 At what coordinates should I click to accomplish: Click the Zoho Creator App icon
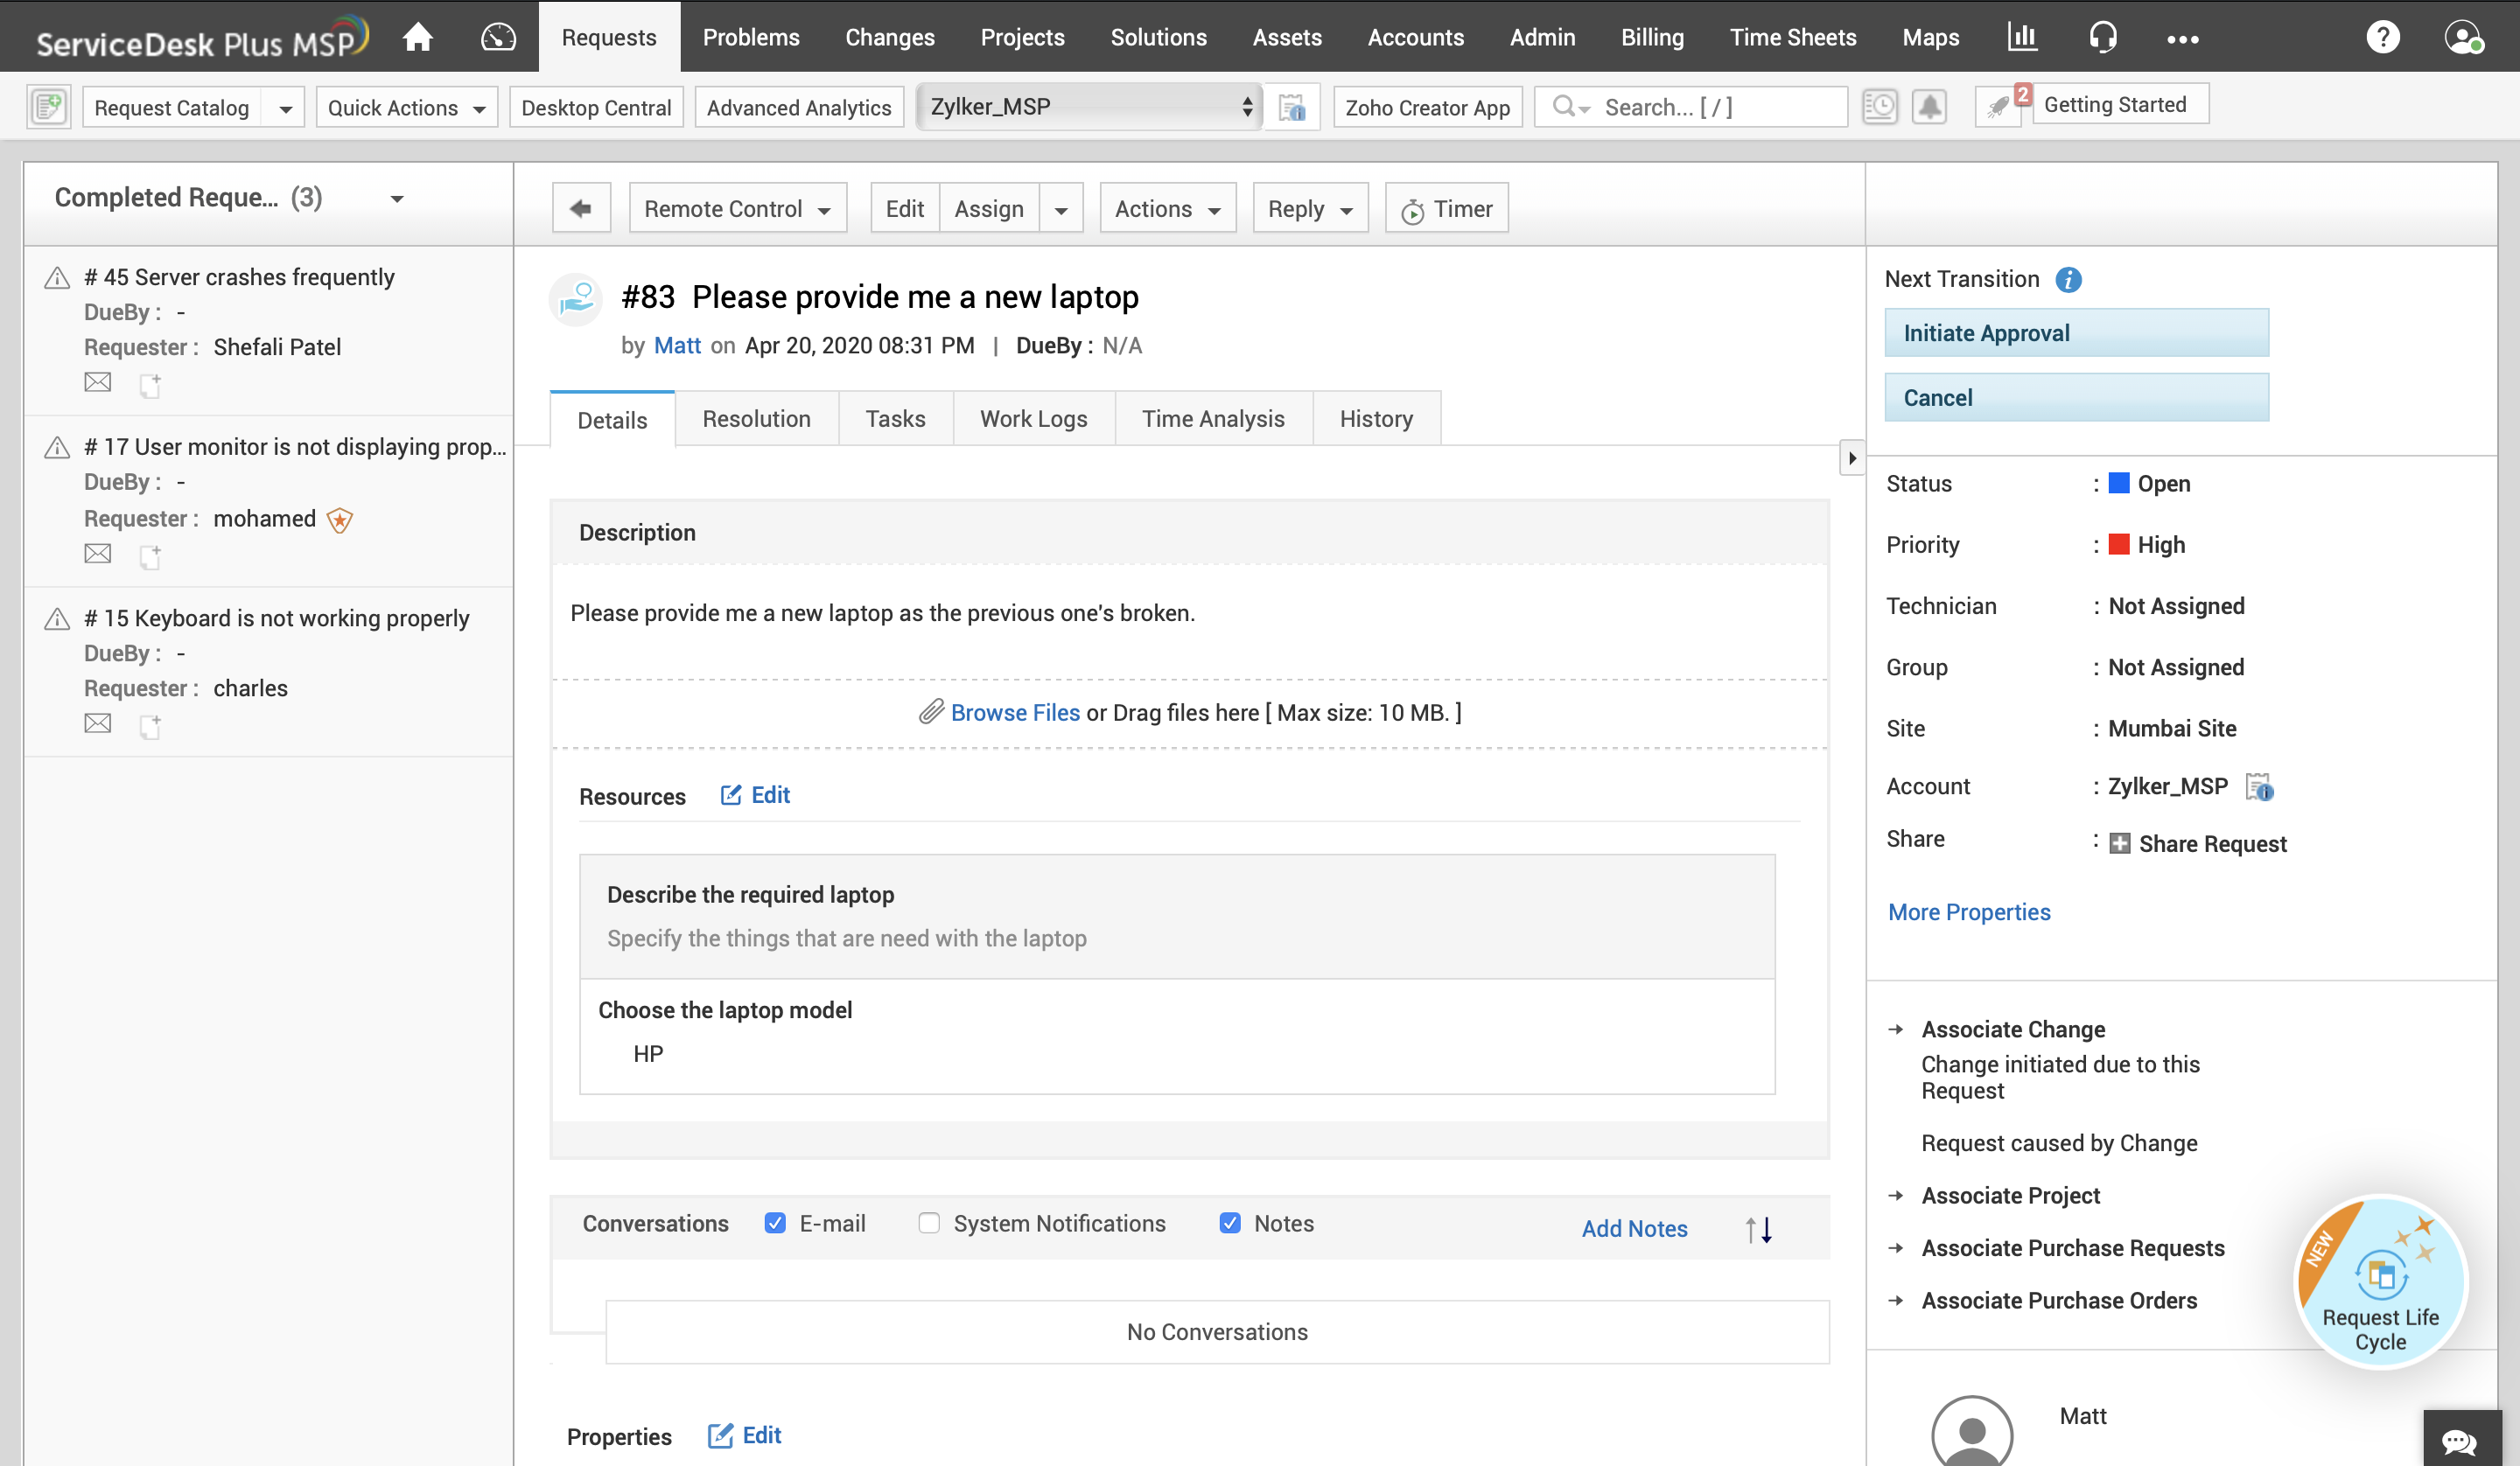[1427, 107]
